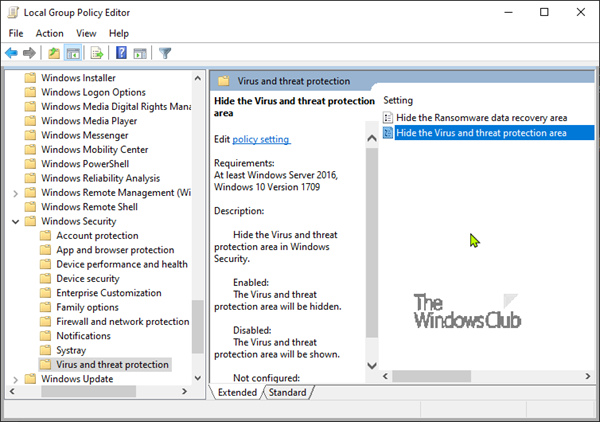Click the Systray folder icon

(x=46, y=350)
